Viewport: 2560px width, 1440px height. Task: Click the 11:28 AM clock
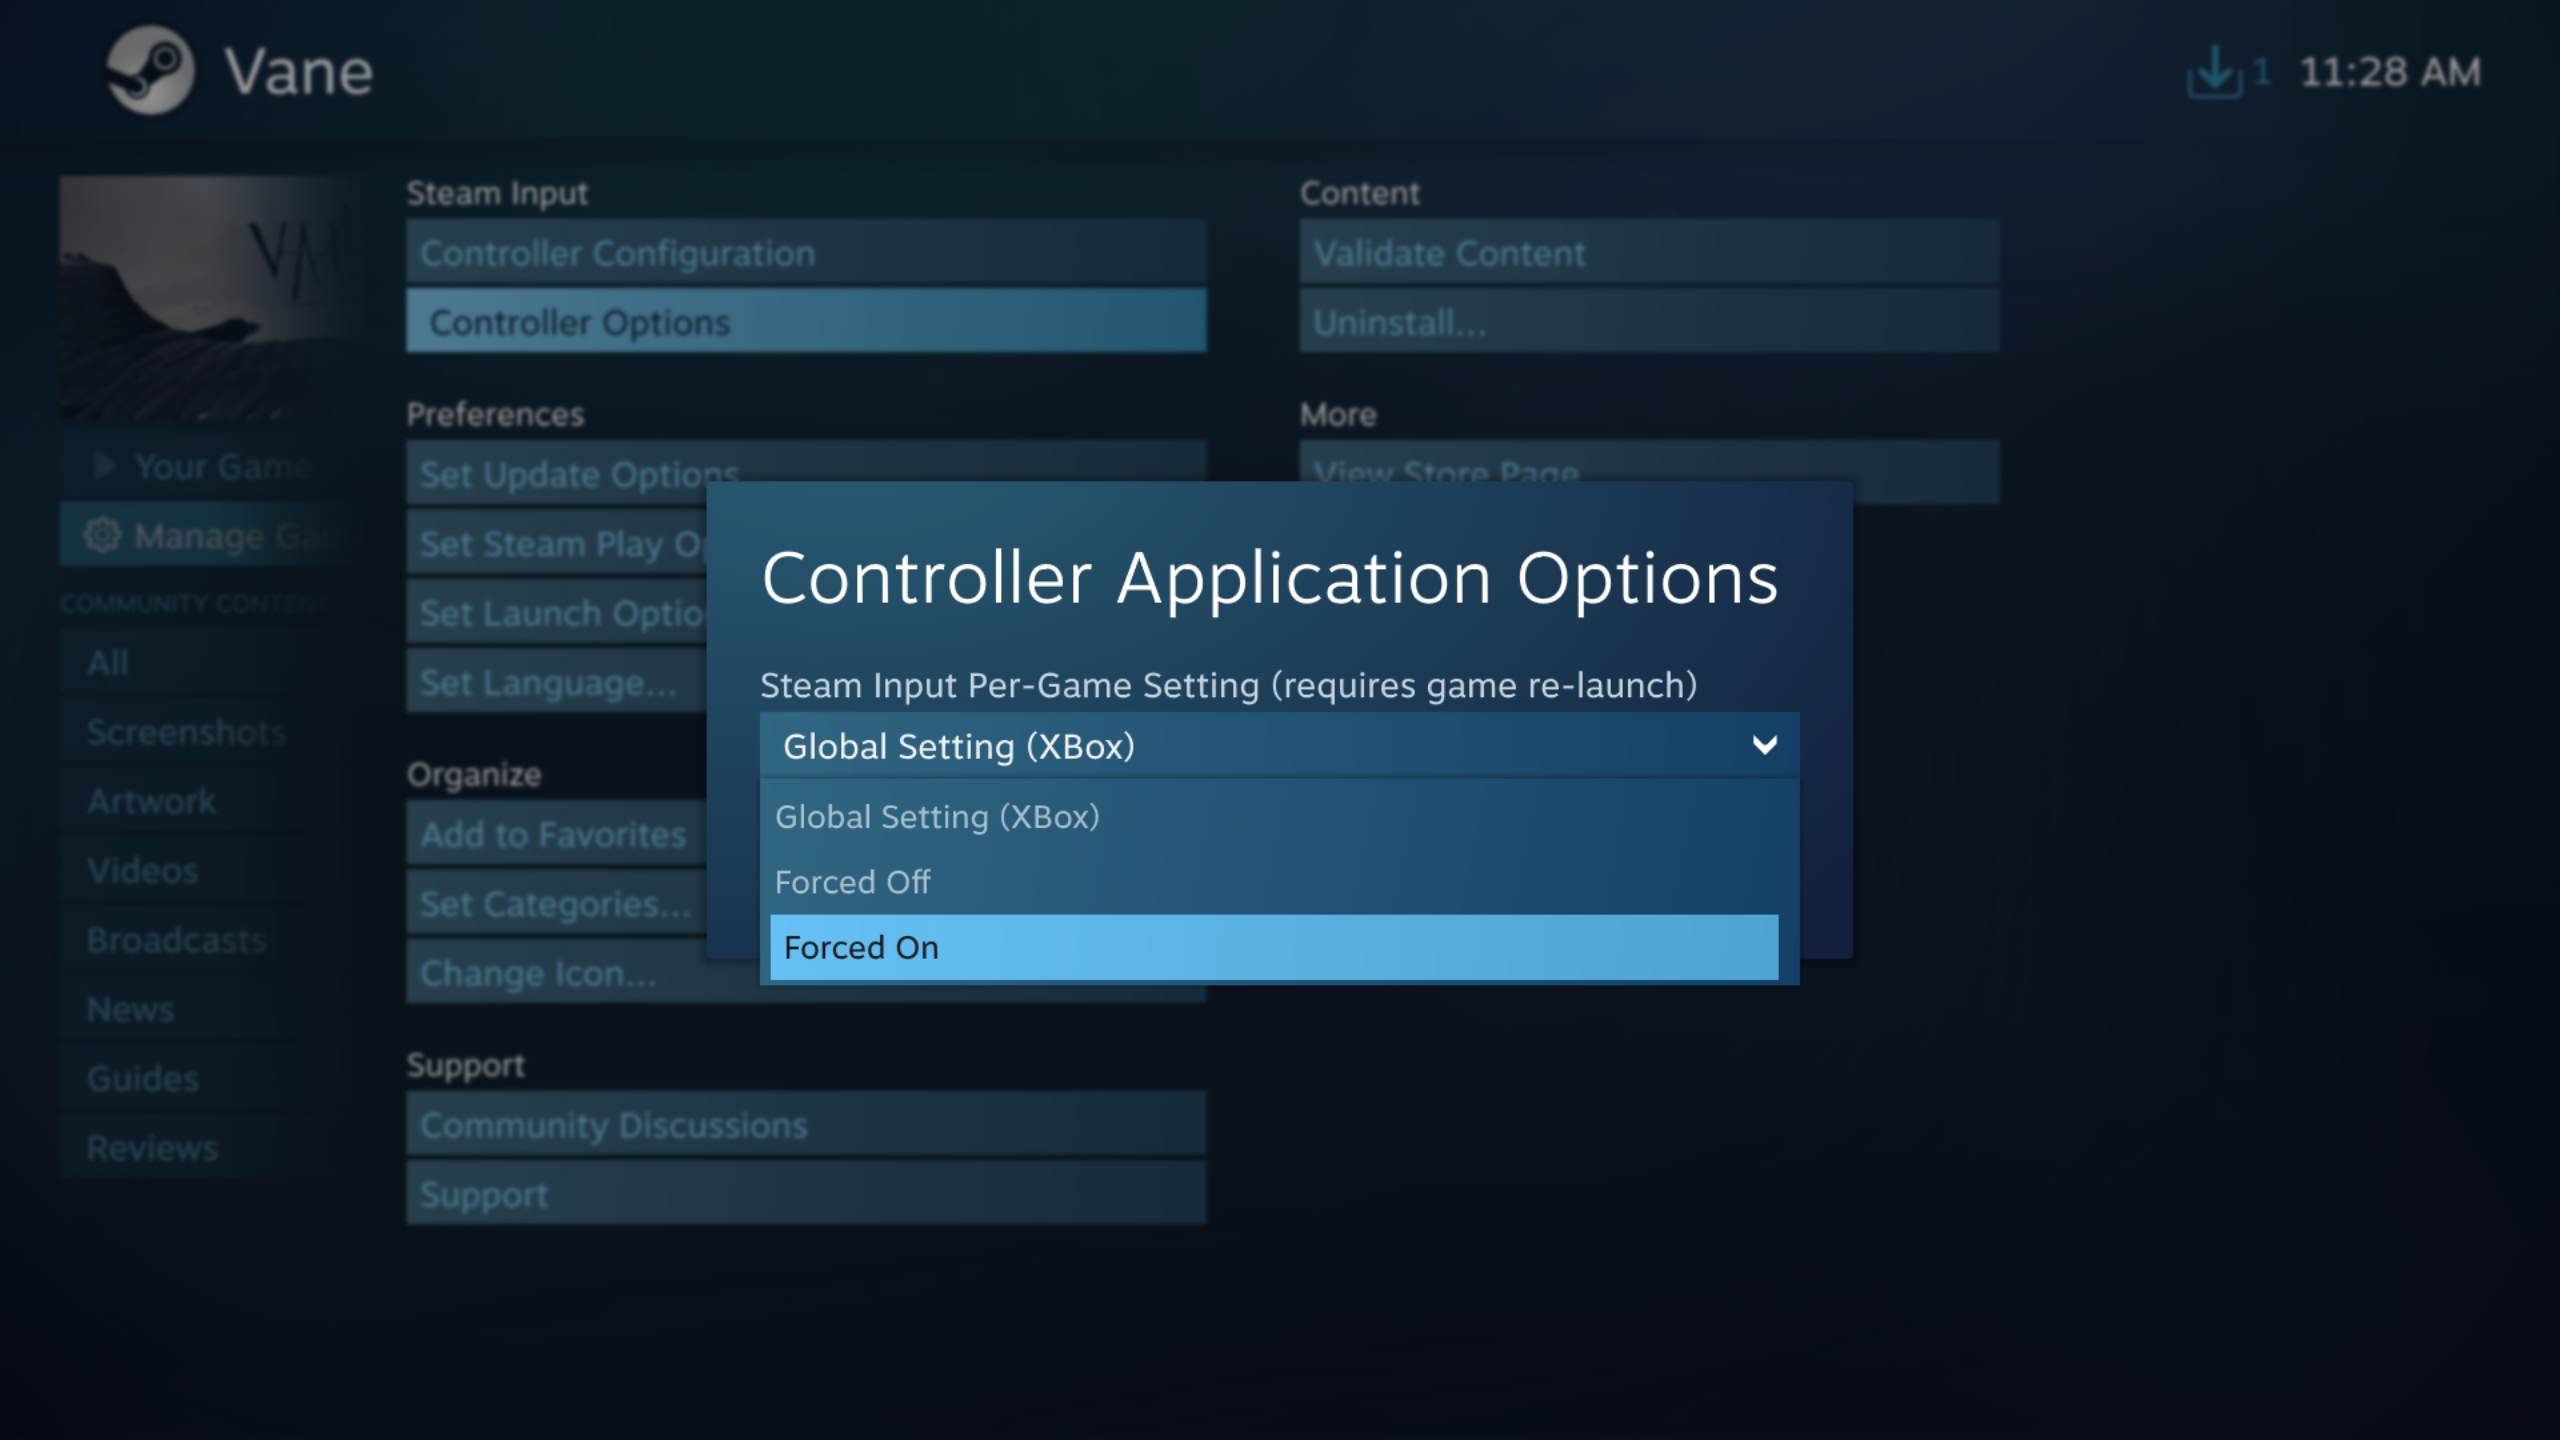coord(2390,72)
